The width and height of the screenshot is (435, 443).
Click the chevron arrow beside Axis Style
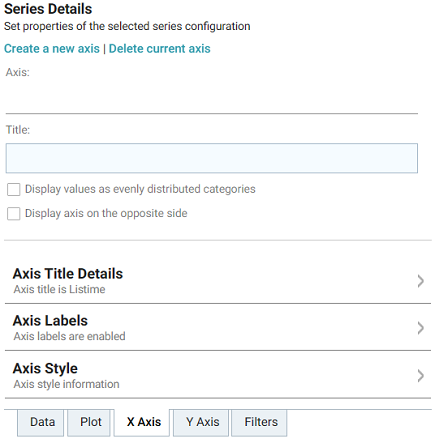click(421, 376)
